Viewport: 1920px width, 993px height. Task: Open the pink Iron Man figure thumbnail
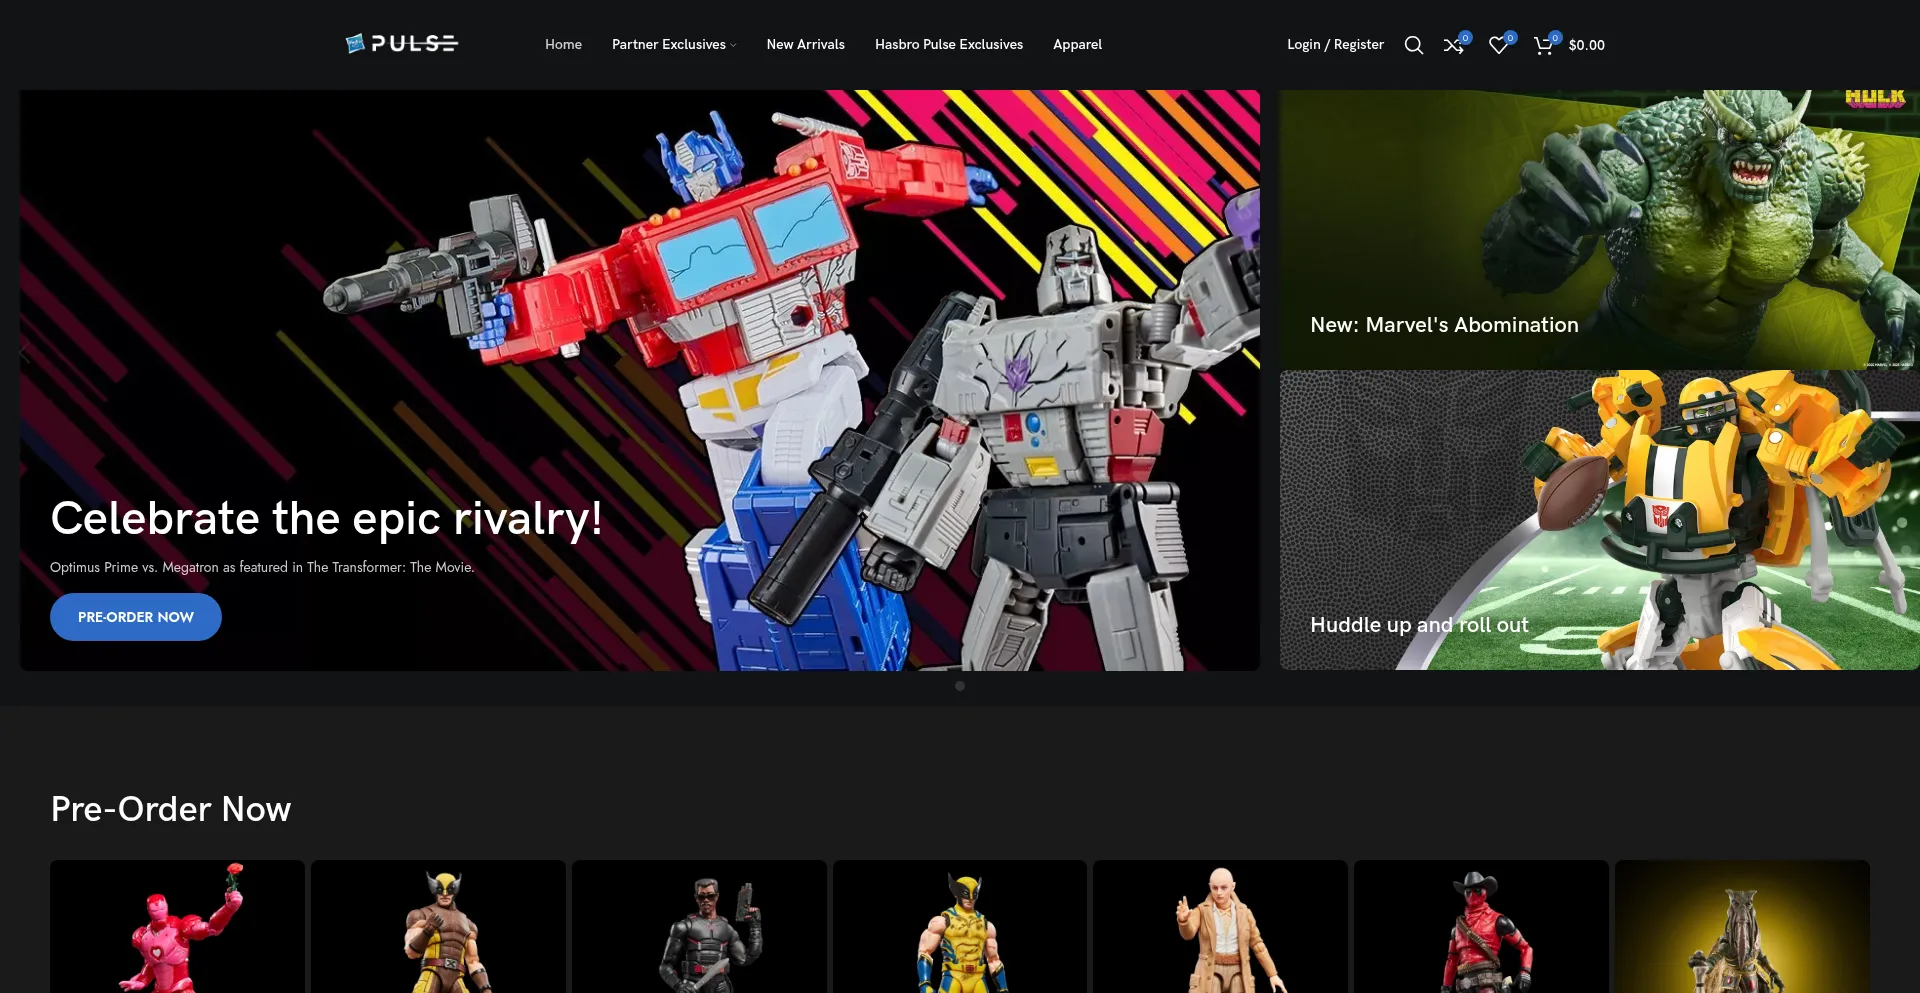tap(177, 927)
